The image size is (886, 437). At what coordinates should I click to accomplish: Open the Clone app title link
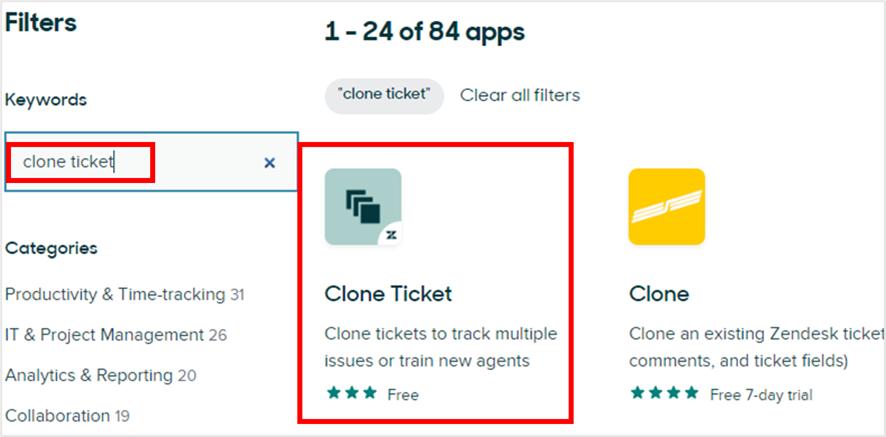pyautogui.click(x=659, y=294)
